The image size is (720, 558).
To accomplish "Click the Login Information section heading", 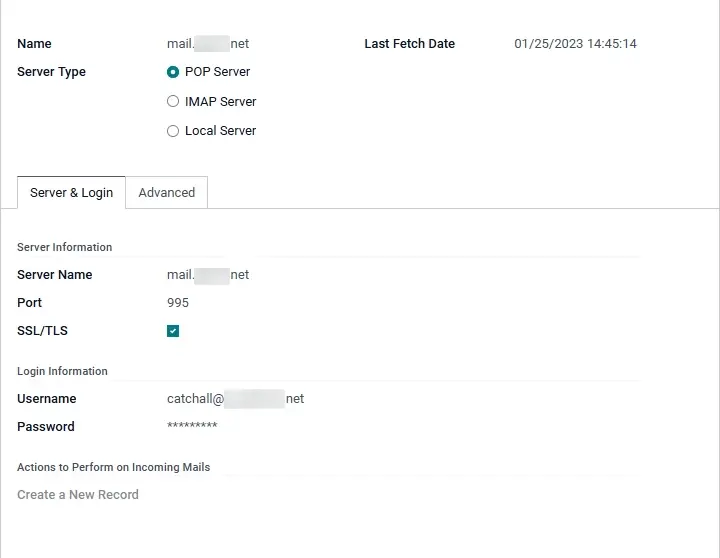I will point(62,371).
